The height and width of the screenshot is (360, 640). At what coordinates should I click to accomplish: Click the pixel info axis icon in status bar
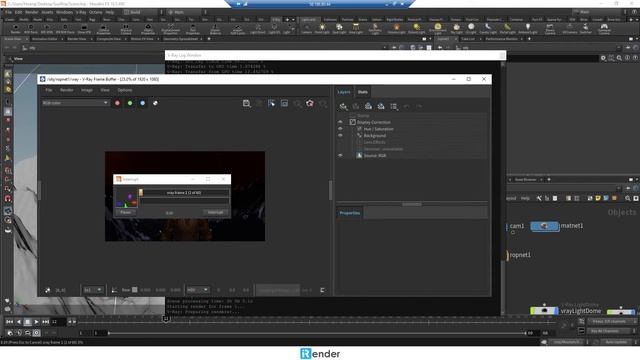point(114,290)
